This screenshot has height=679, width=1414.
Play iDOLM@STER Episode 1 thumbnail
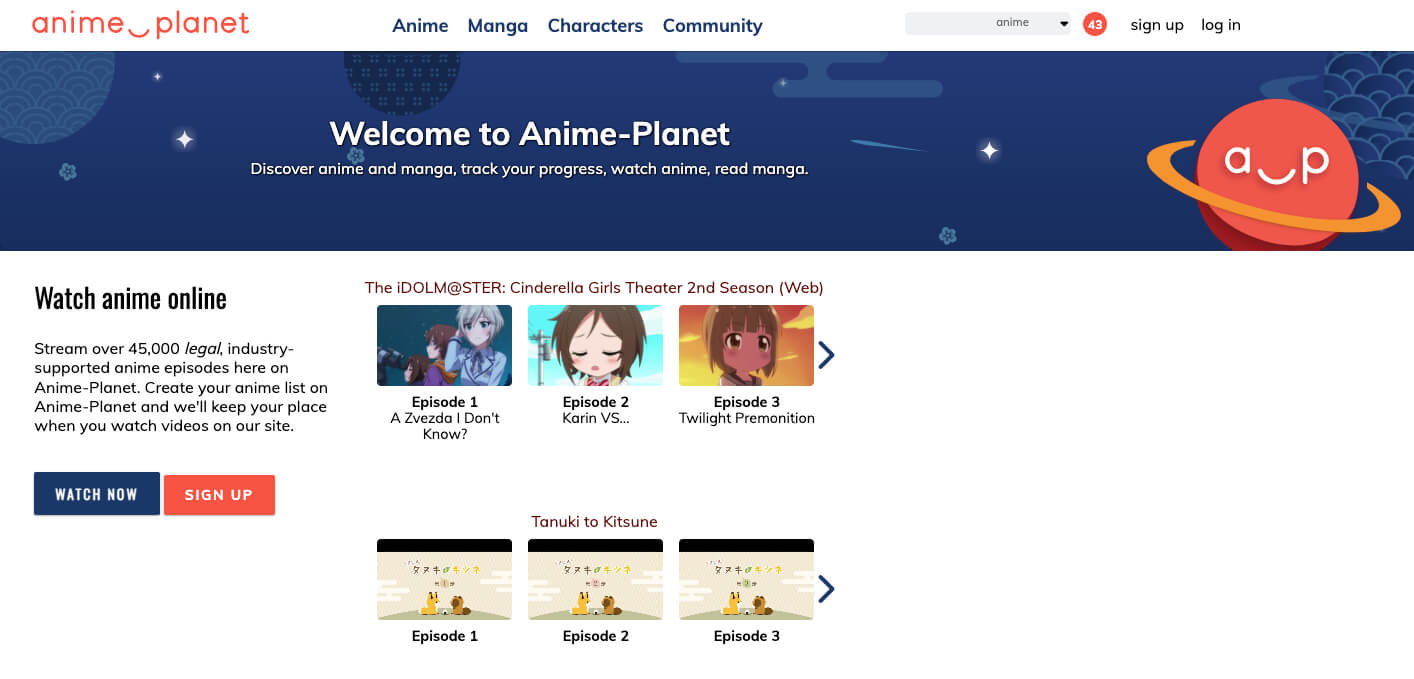(x=444, y=346)
